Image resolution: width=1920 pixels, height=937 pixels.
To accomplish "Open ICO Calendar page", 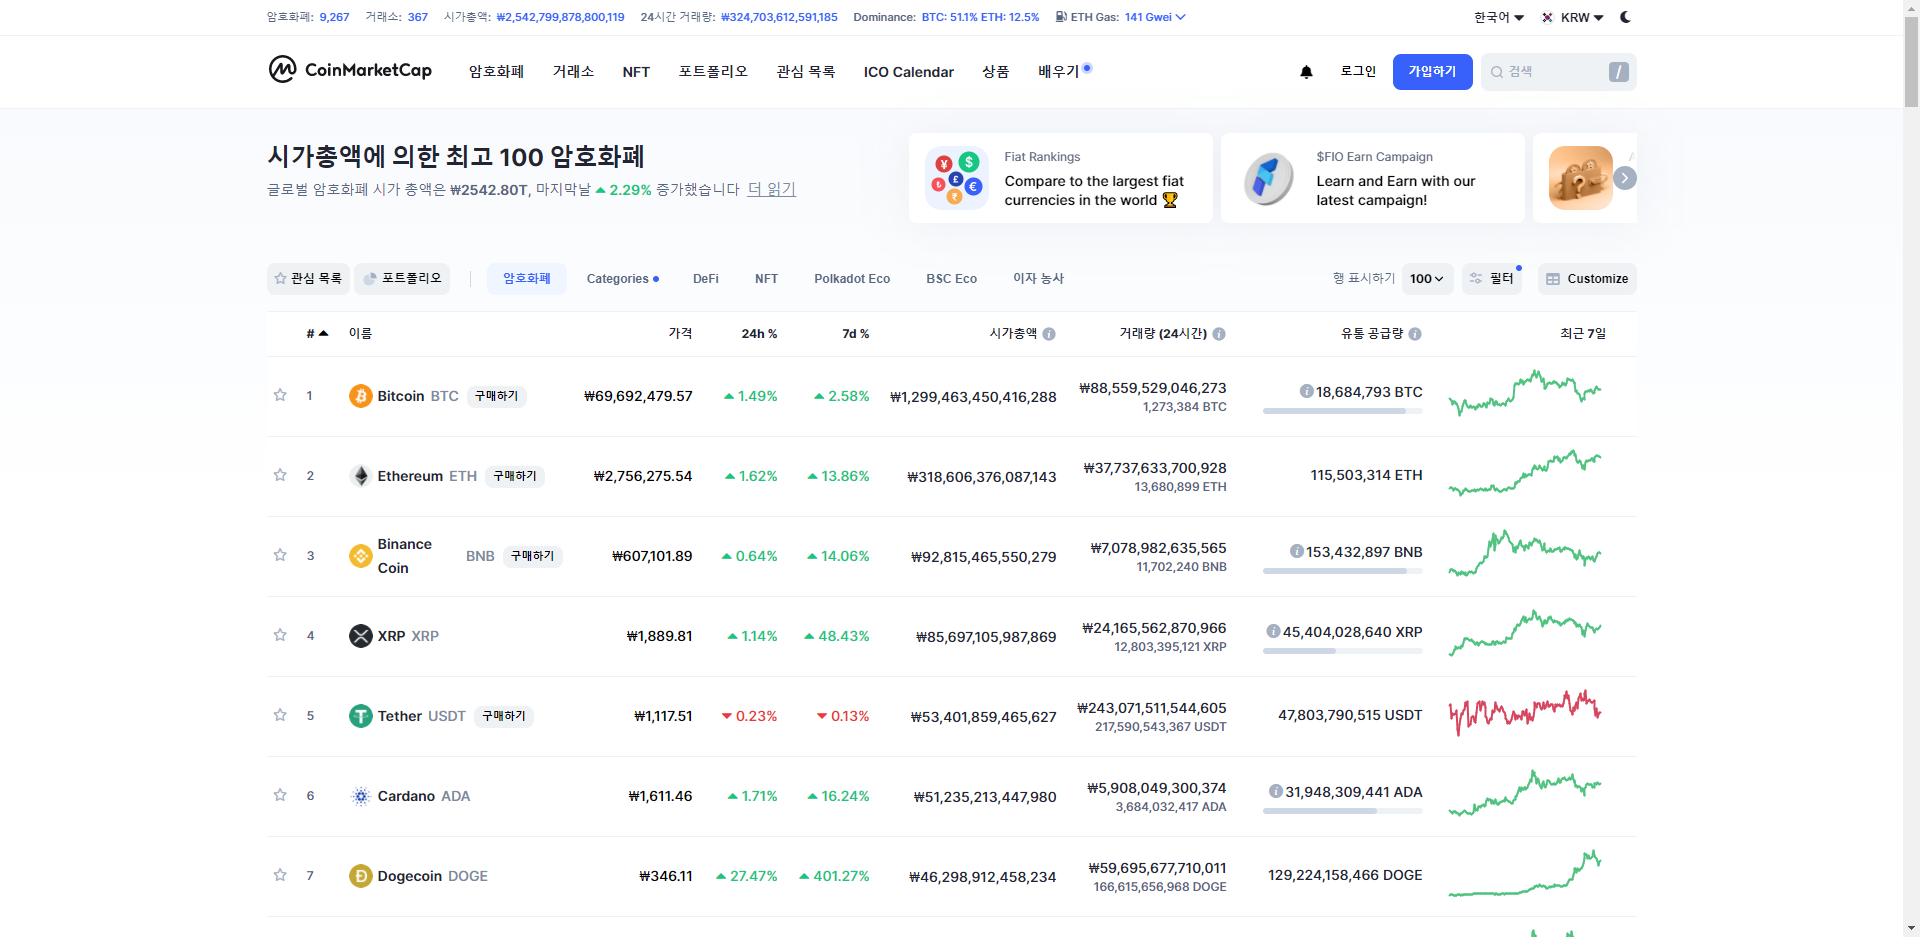I will click(x=909, y=72).
